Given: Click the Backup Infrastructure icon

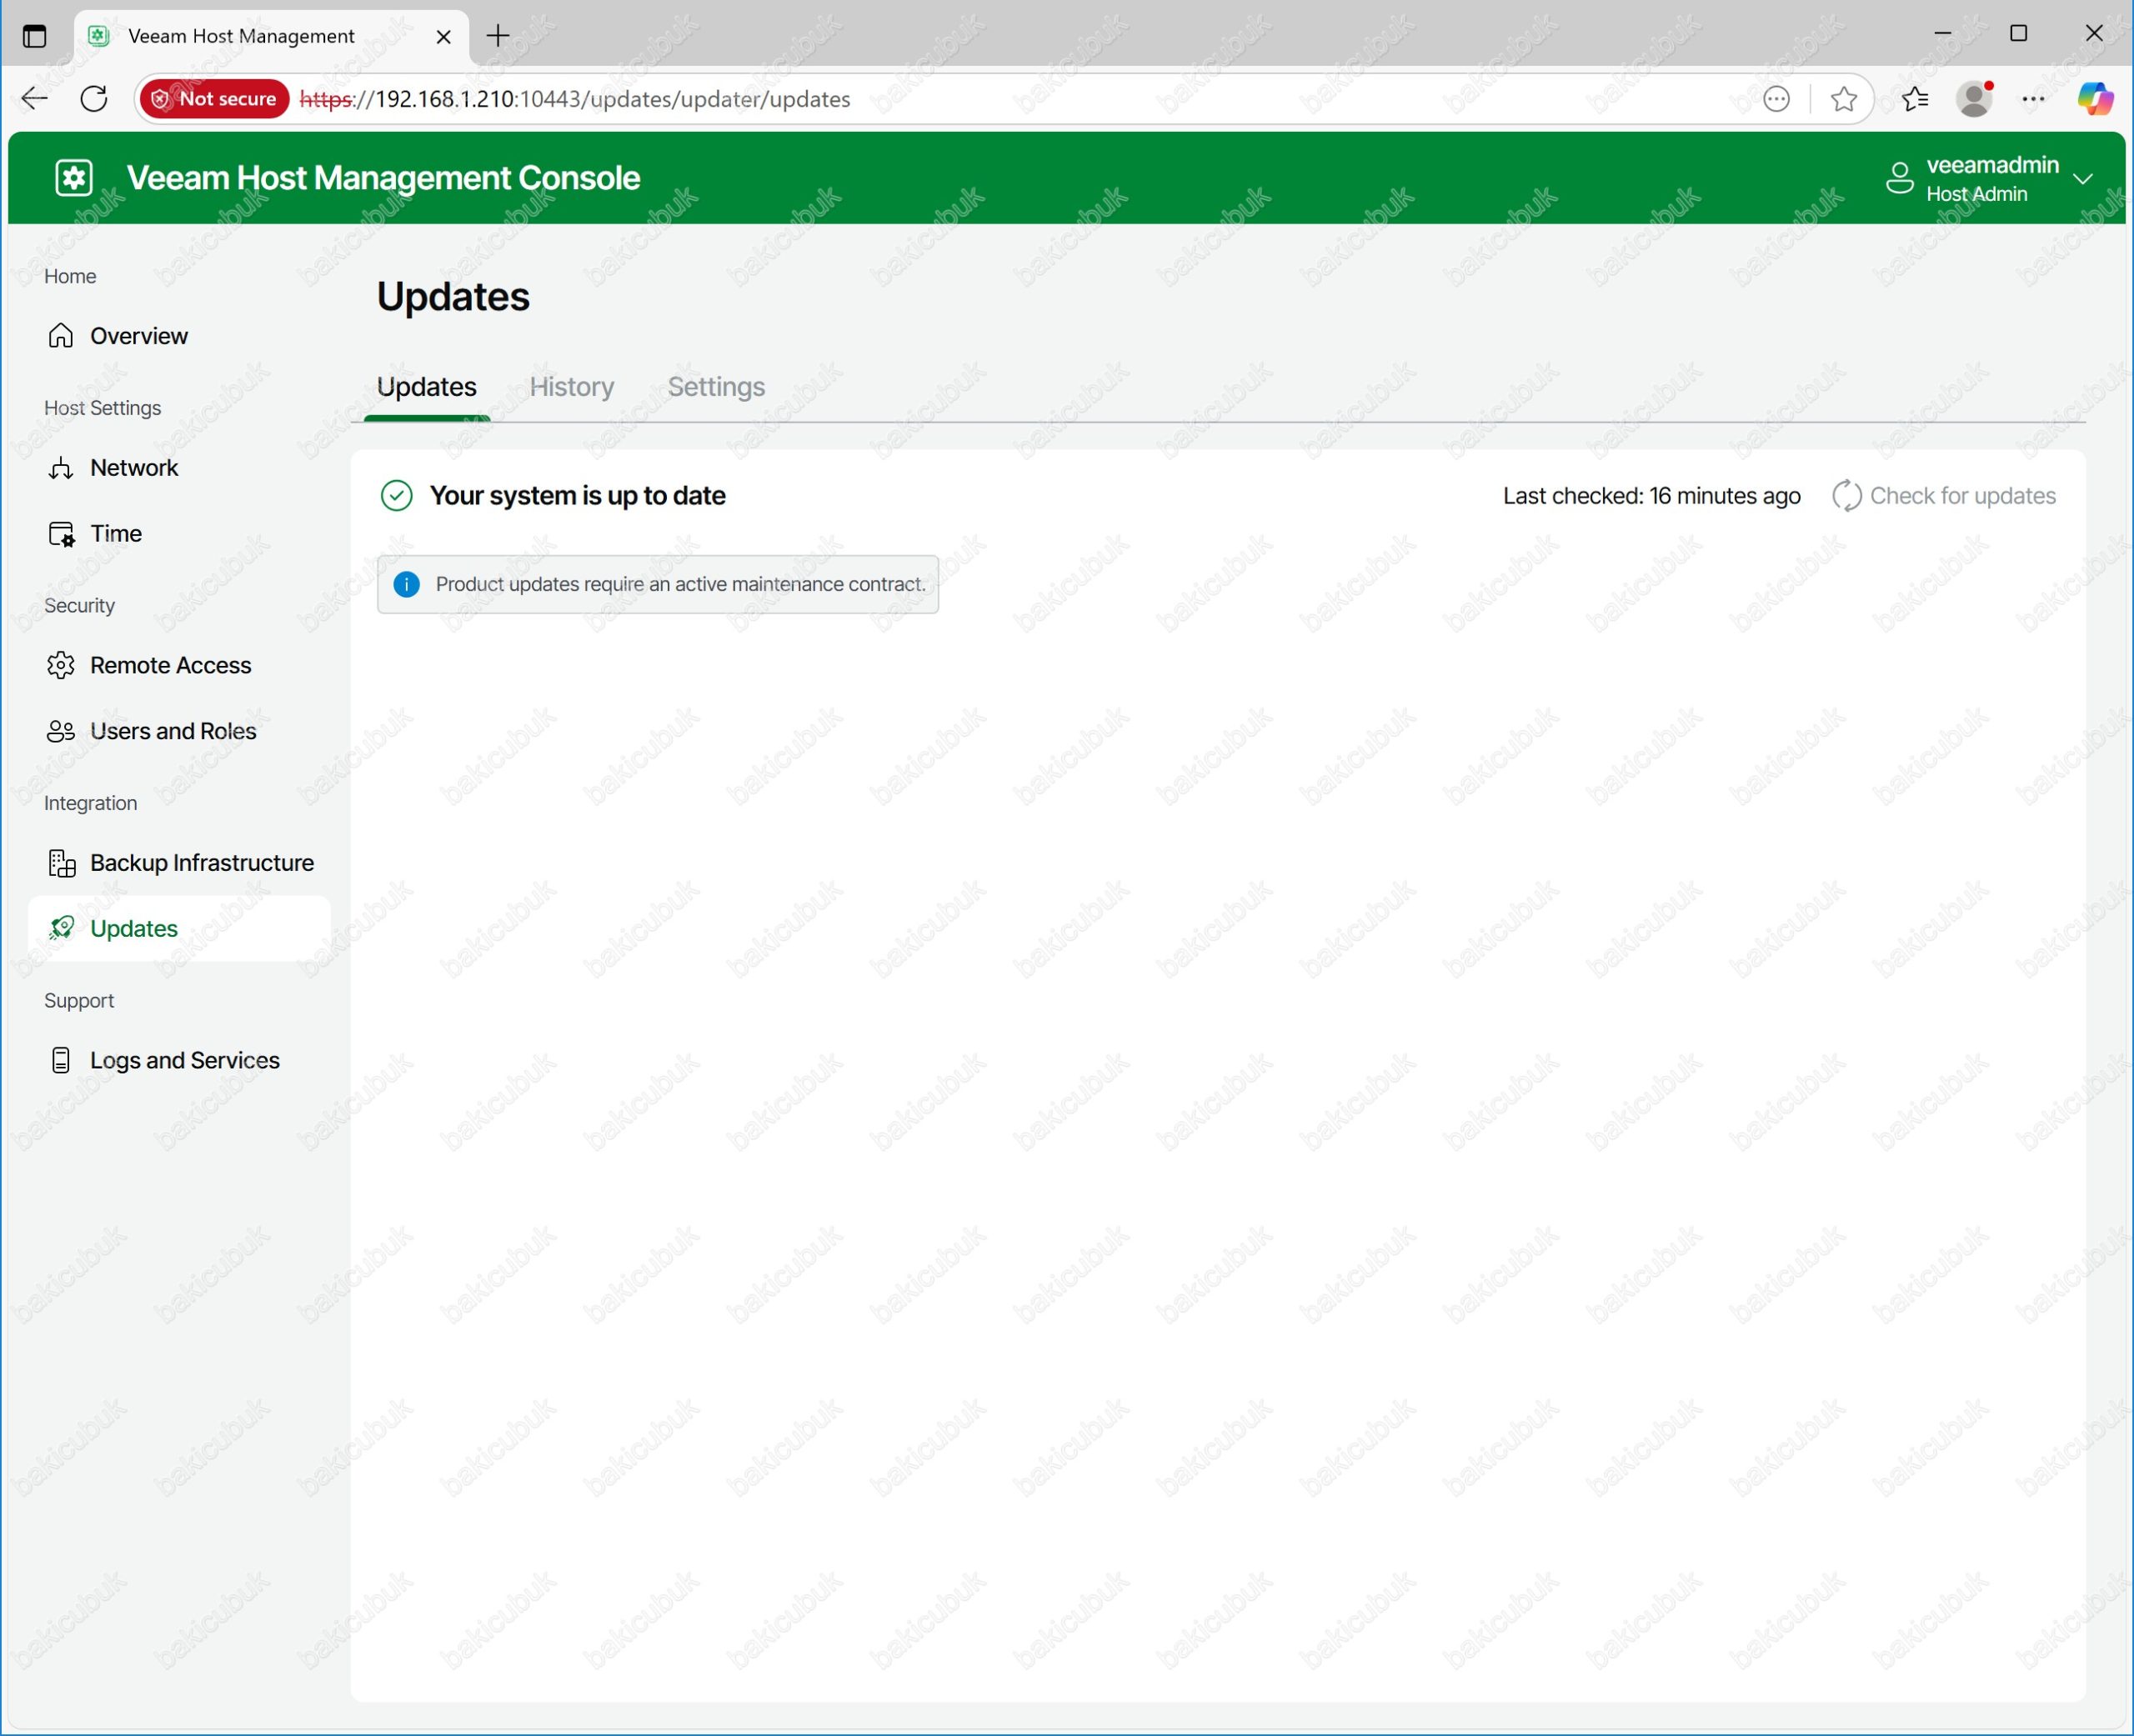Looking at the screenshot, I should (61, 863).
